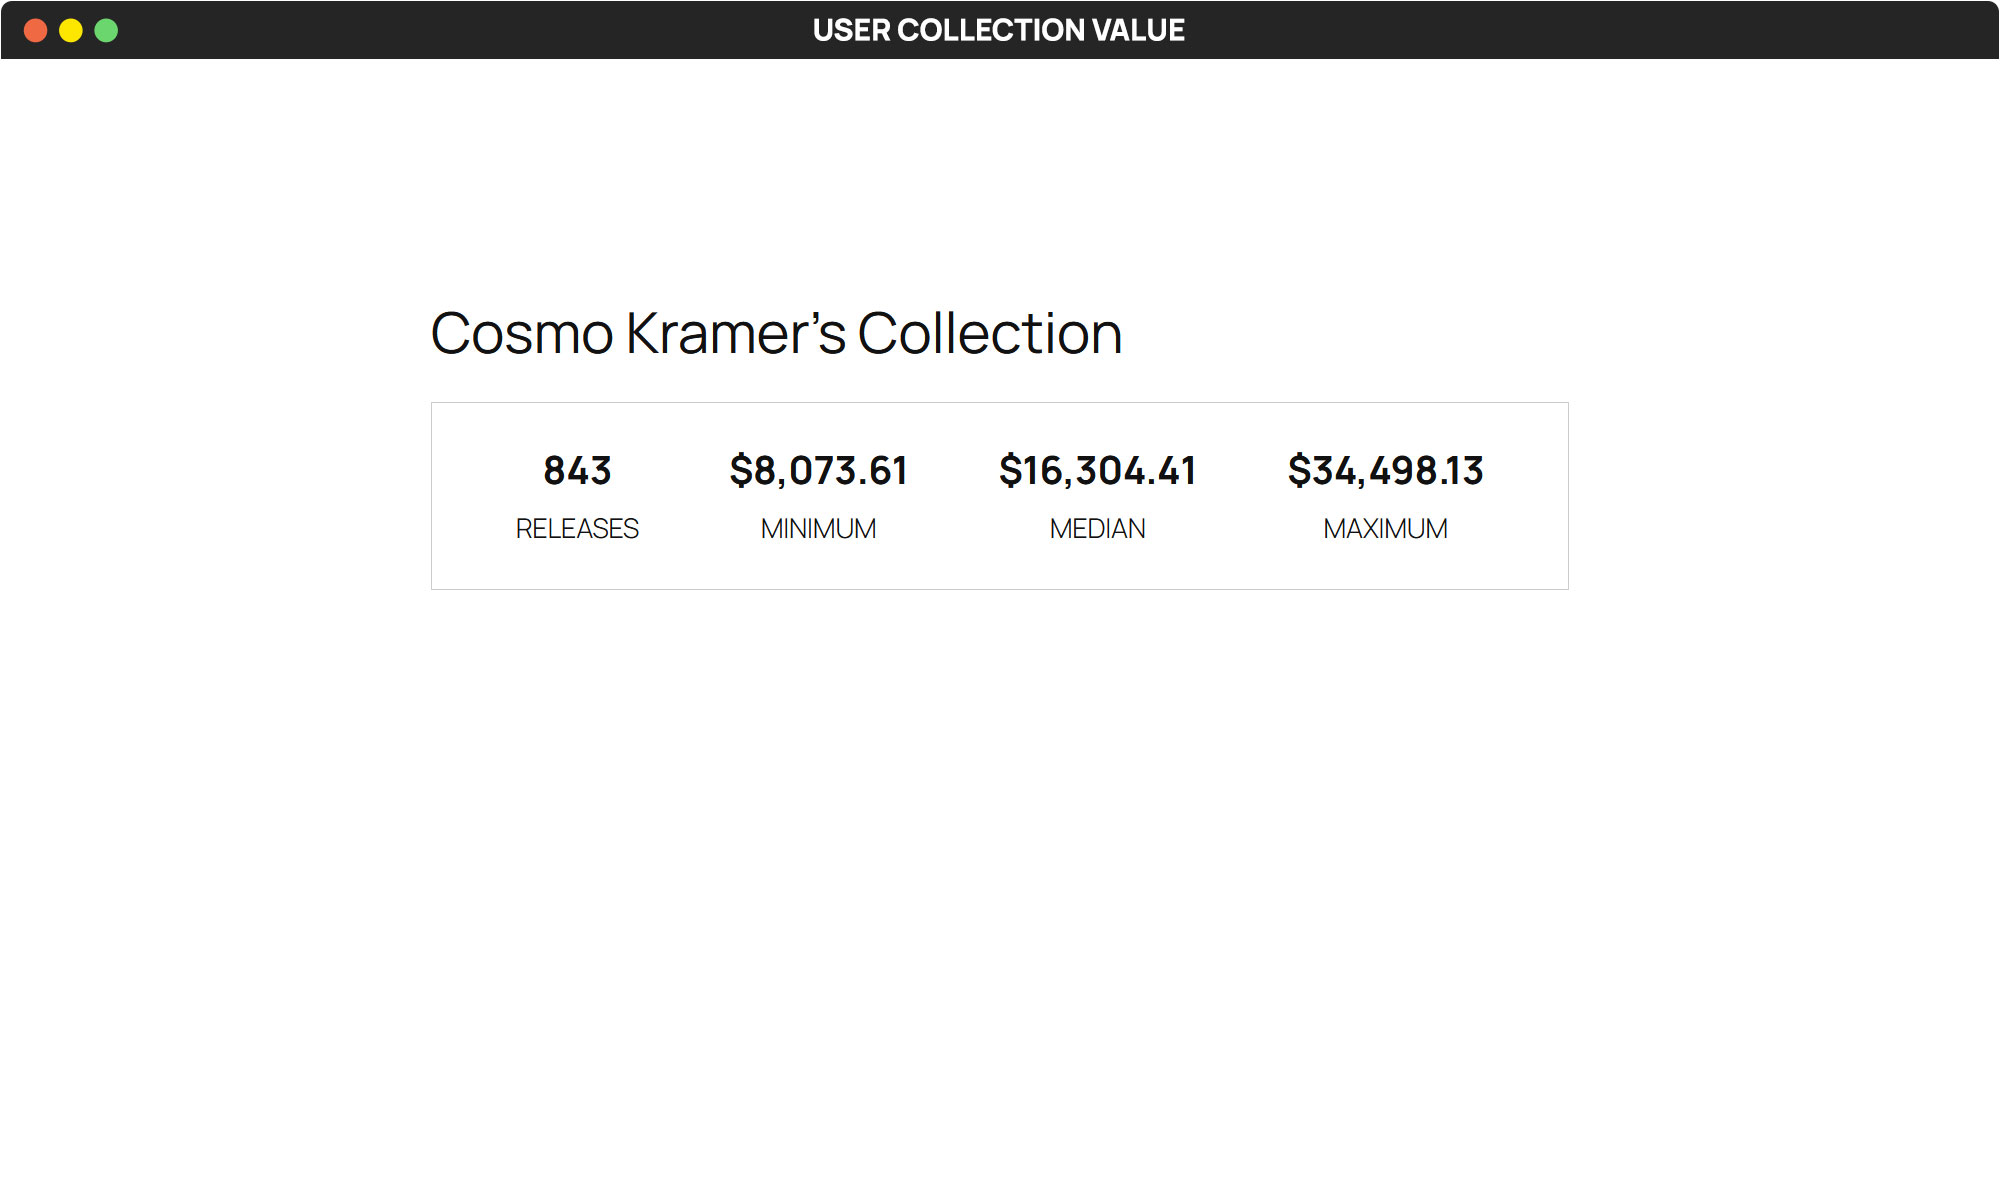The width and height of the screenshot is (2000, 1200).
Task: Click the right edge of the stats panel
Action: click(x=1568, y=495)
